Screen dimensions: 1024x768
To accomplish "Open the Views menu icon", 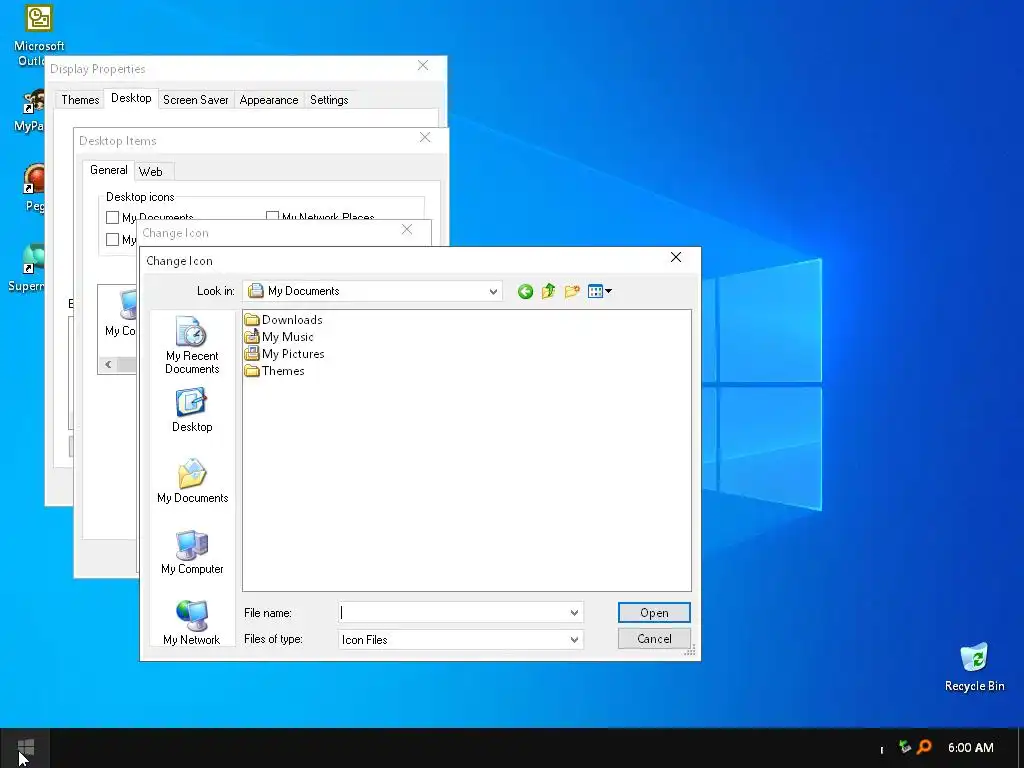I will 600,291.
